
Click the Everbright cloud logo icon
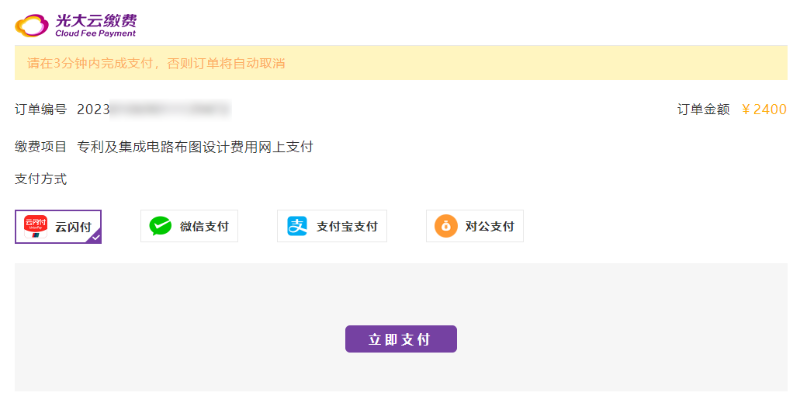[32, 24]
